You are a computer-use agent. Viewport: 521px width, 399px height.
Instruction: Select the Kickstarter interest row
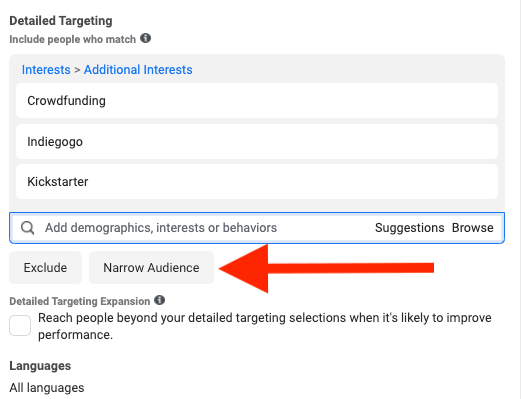tap(257, 182)
